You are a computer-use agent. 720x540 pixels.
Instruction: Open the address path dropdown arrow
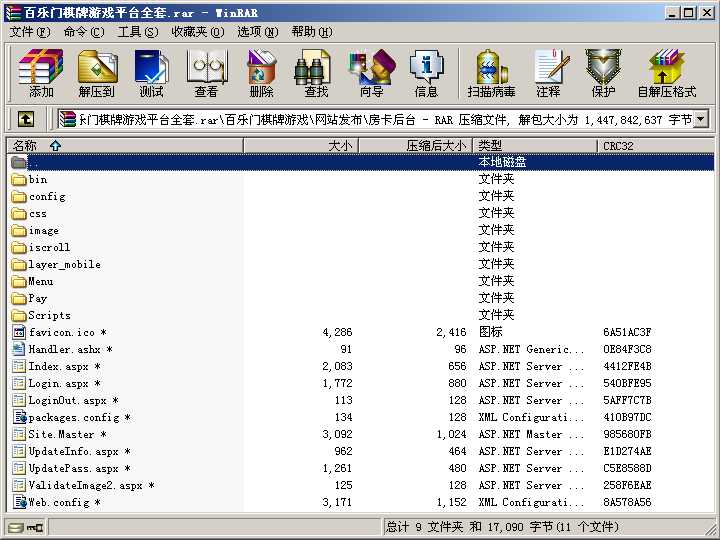click(701, 120)
